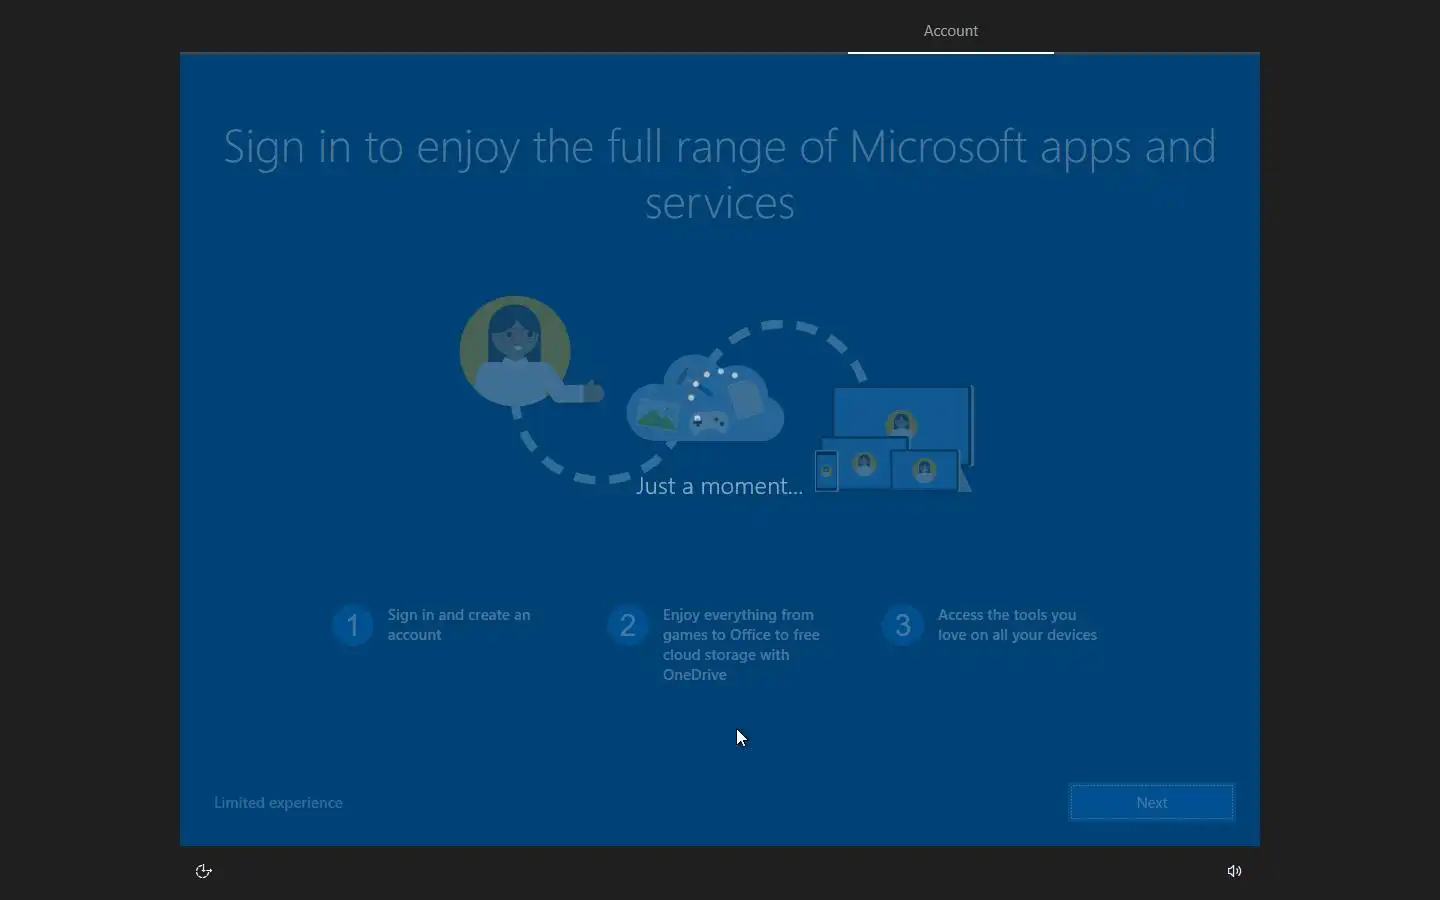
Task: Click the volume speaker icon
Action: [1234, 871]
